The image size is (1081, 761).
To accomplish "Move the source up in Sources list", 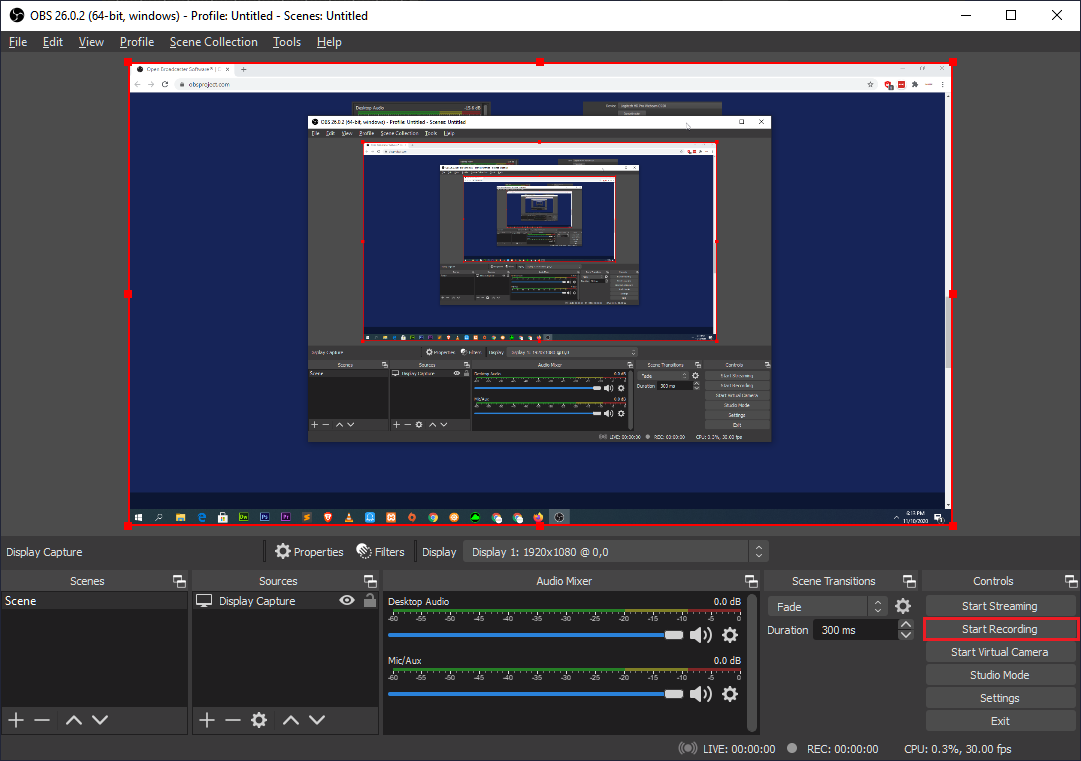I will 291,720.
